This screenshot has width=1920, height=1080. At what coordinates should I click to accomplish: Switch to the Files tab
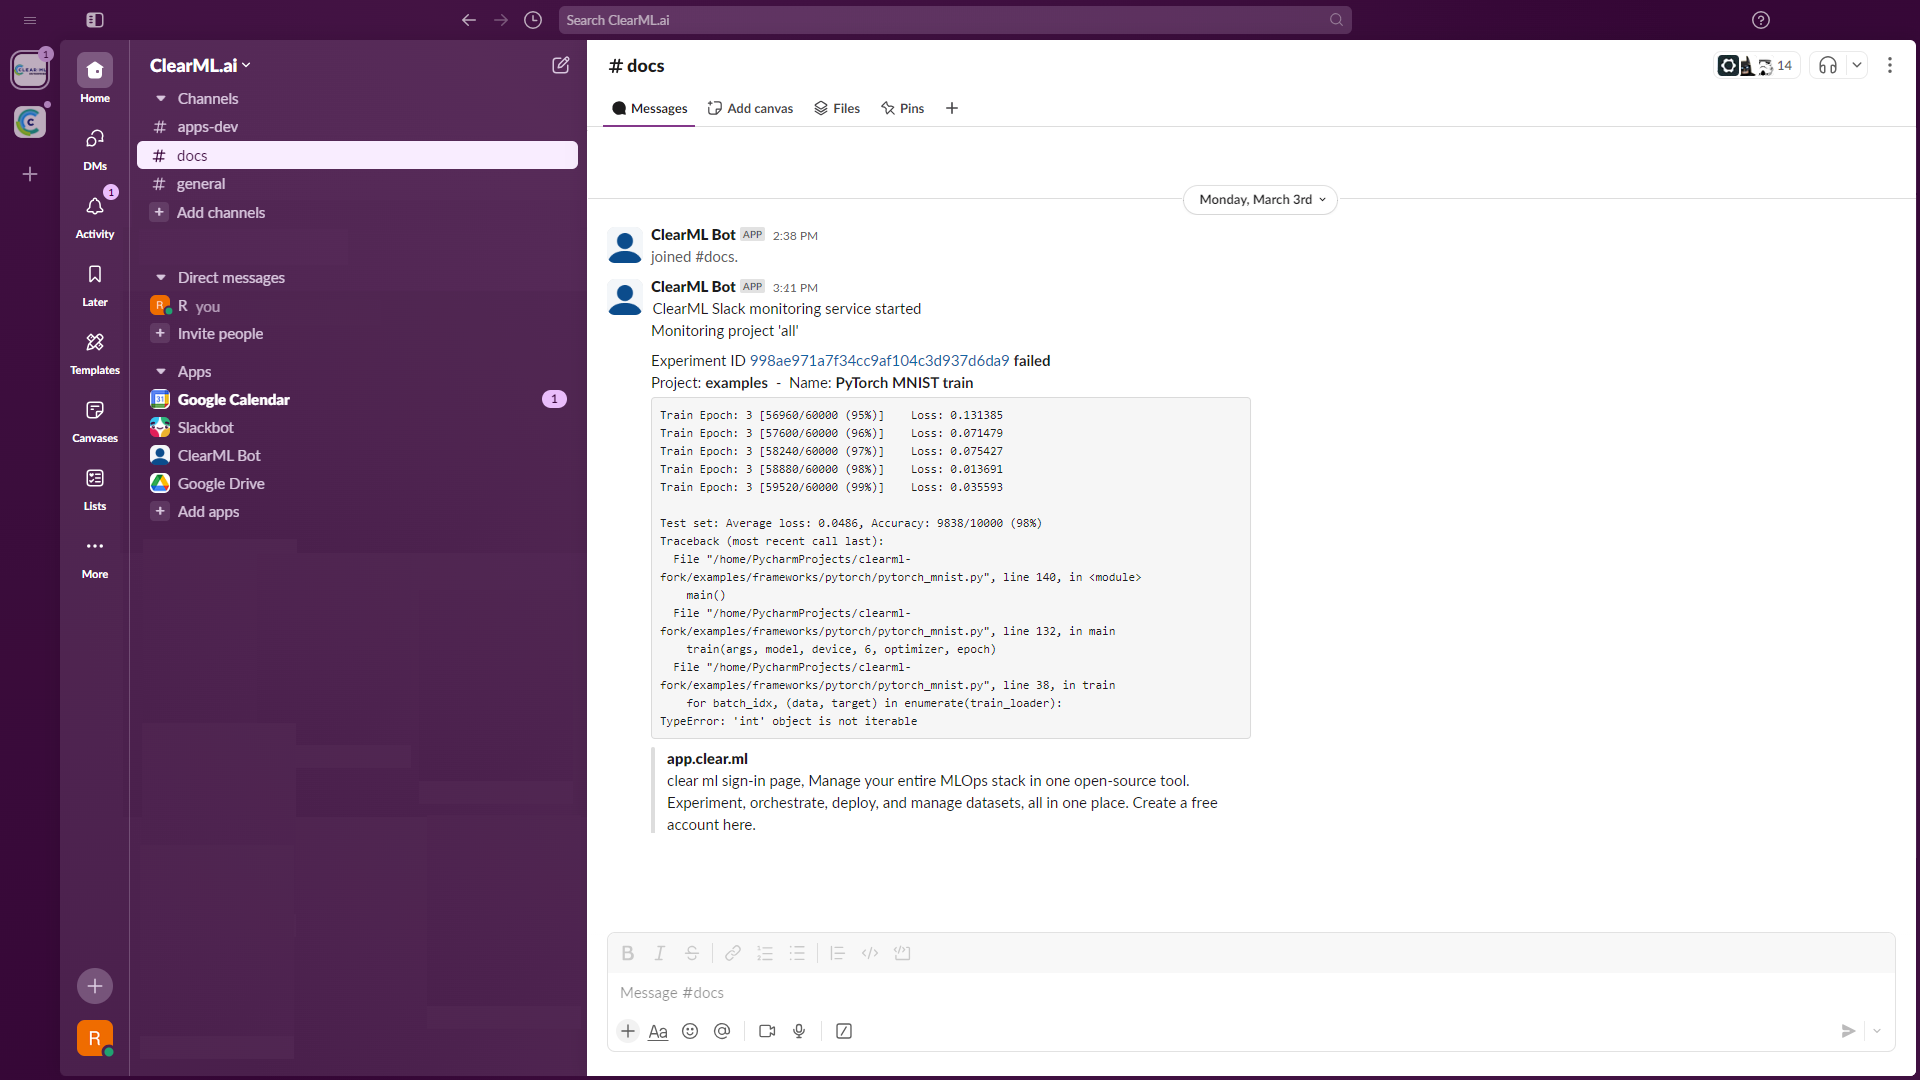(x=837, y=108)
